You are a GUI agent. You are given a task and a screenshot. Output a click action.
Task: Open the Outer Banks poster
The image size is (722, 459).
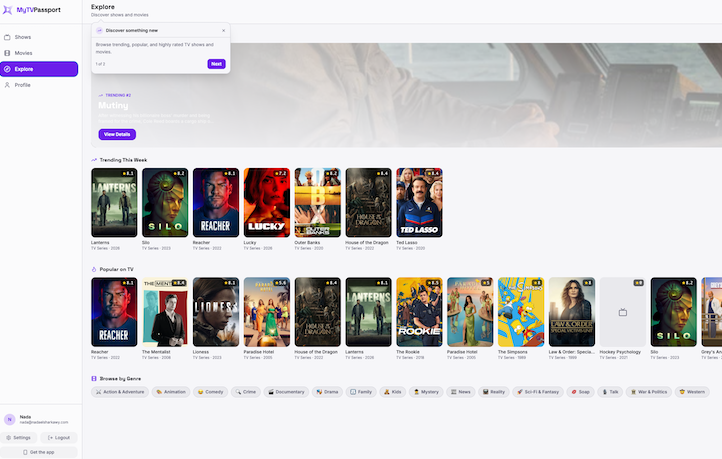point(318,203)
